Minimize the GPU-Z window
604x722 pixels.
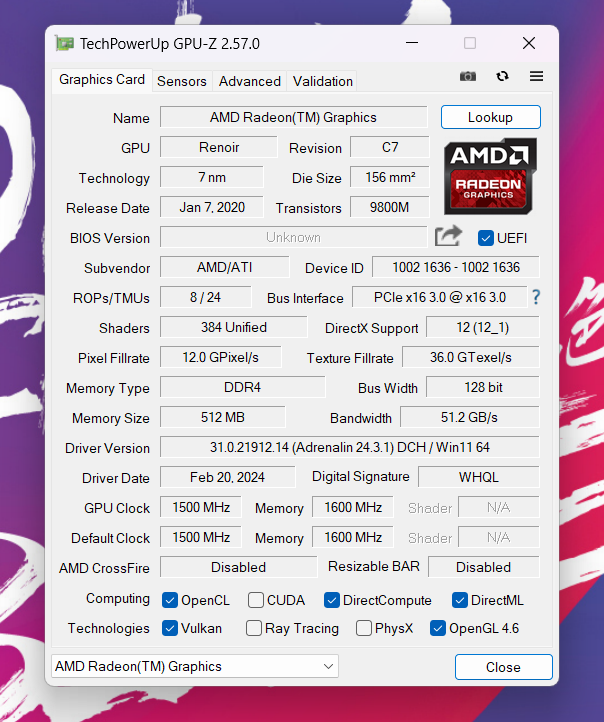point(412,43)
